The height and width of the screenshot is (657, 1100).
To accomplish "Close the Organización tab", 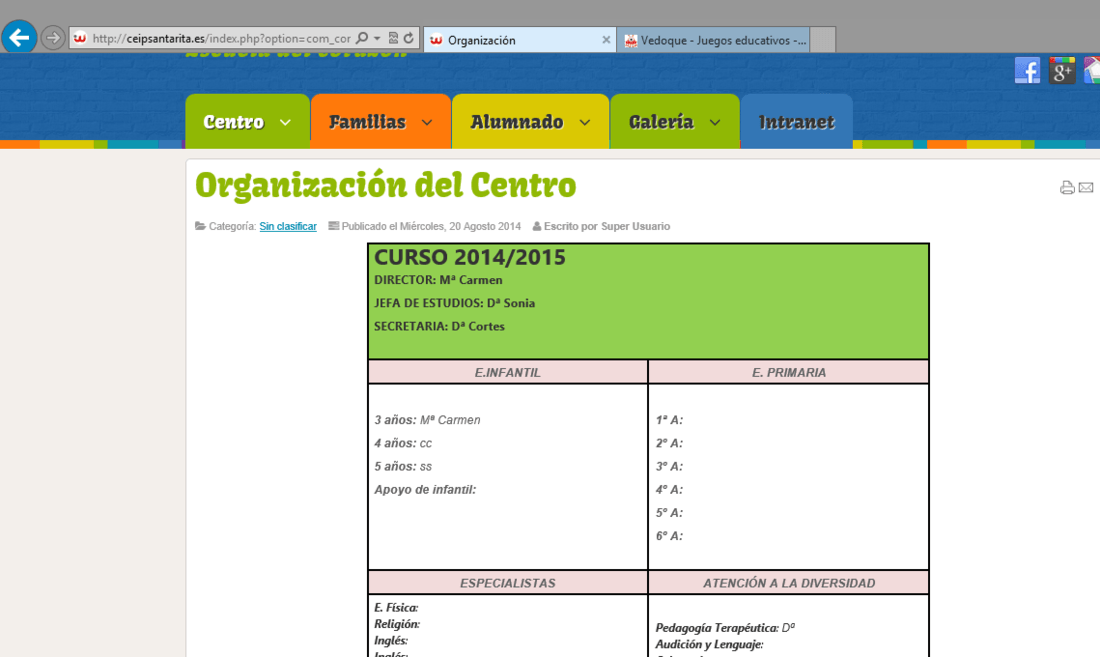I will pyautogui.click(x=606, y=40).
